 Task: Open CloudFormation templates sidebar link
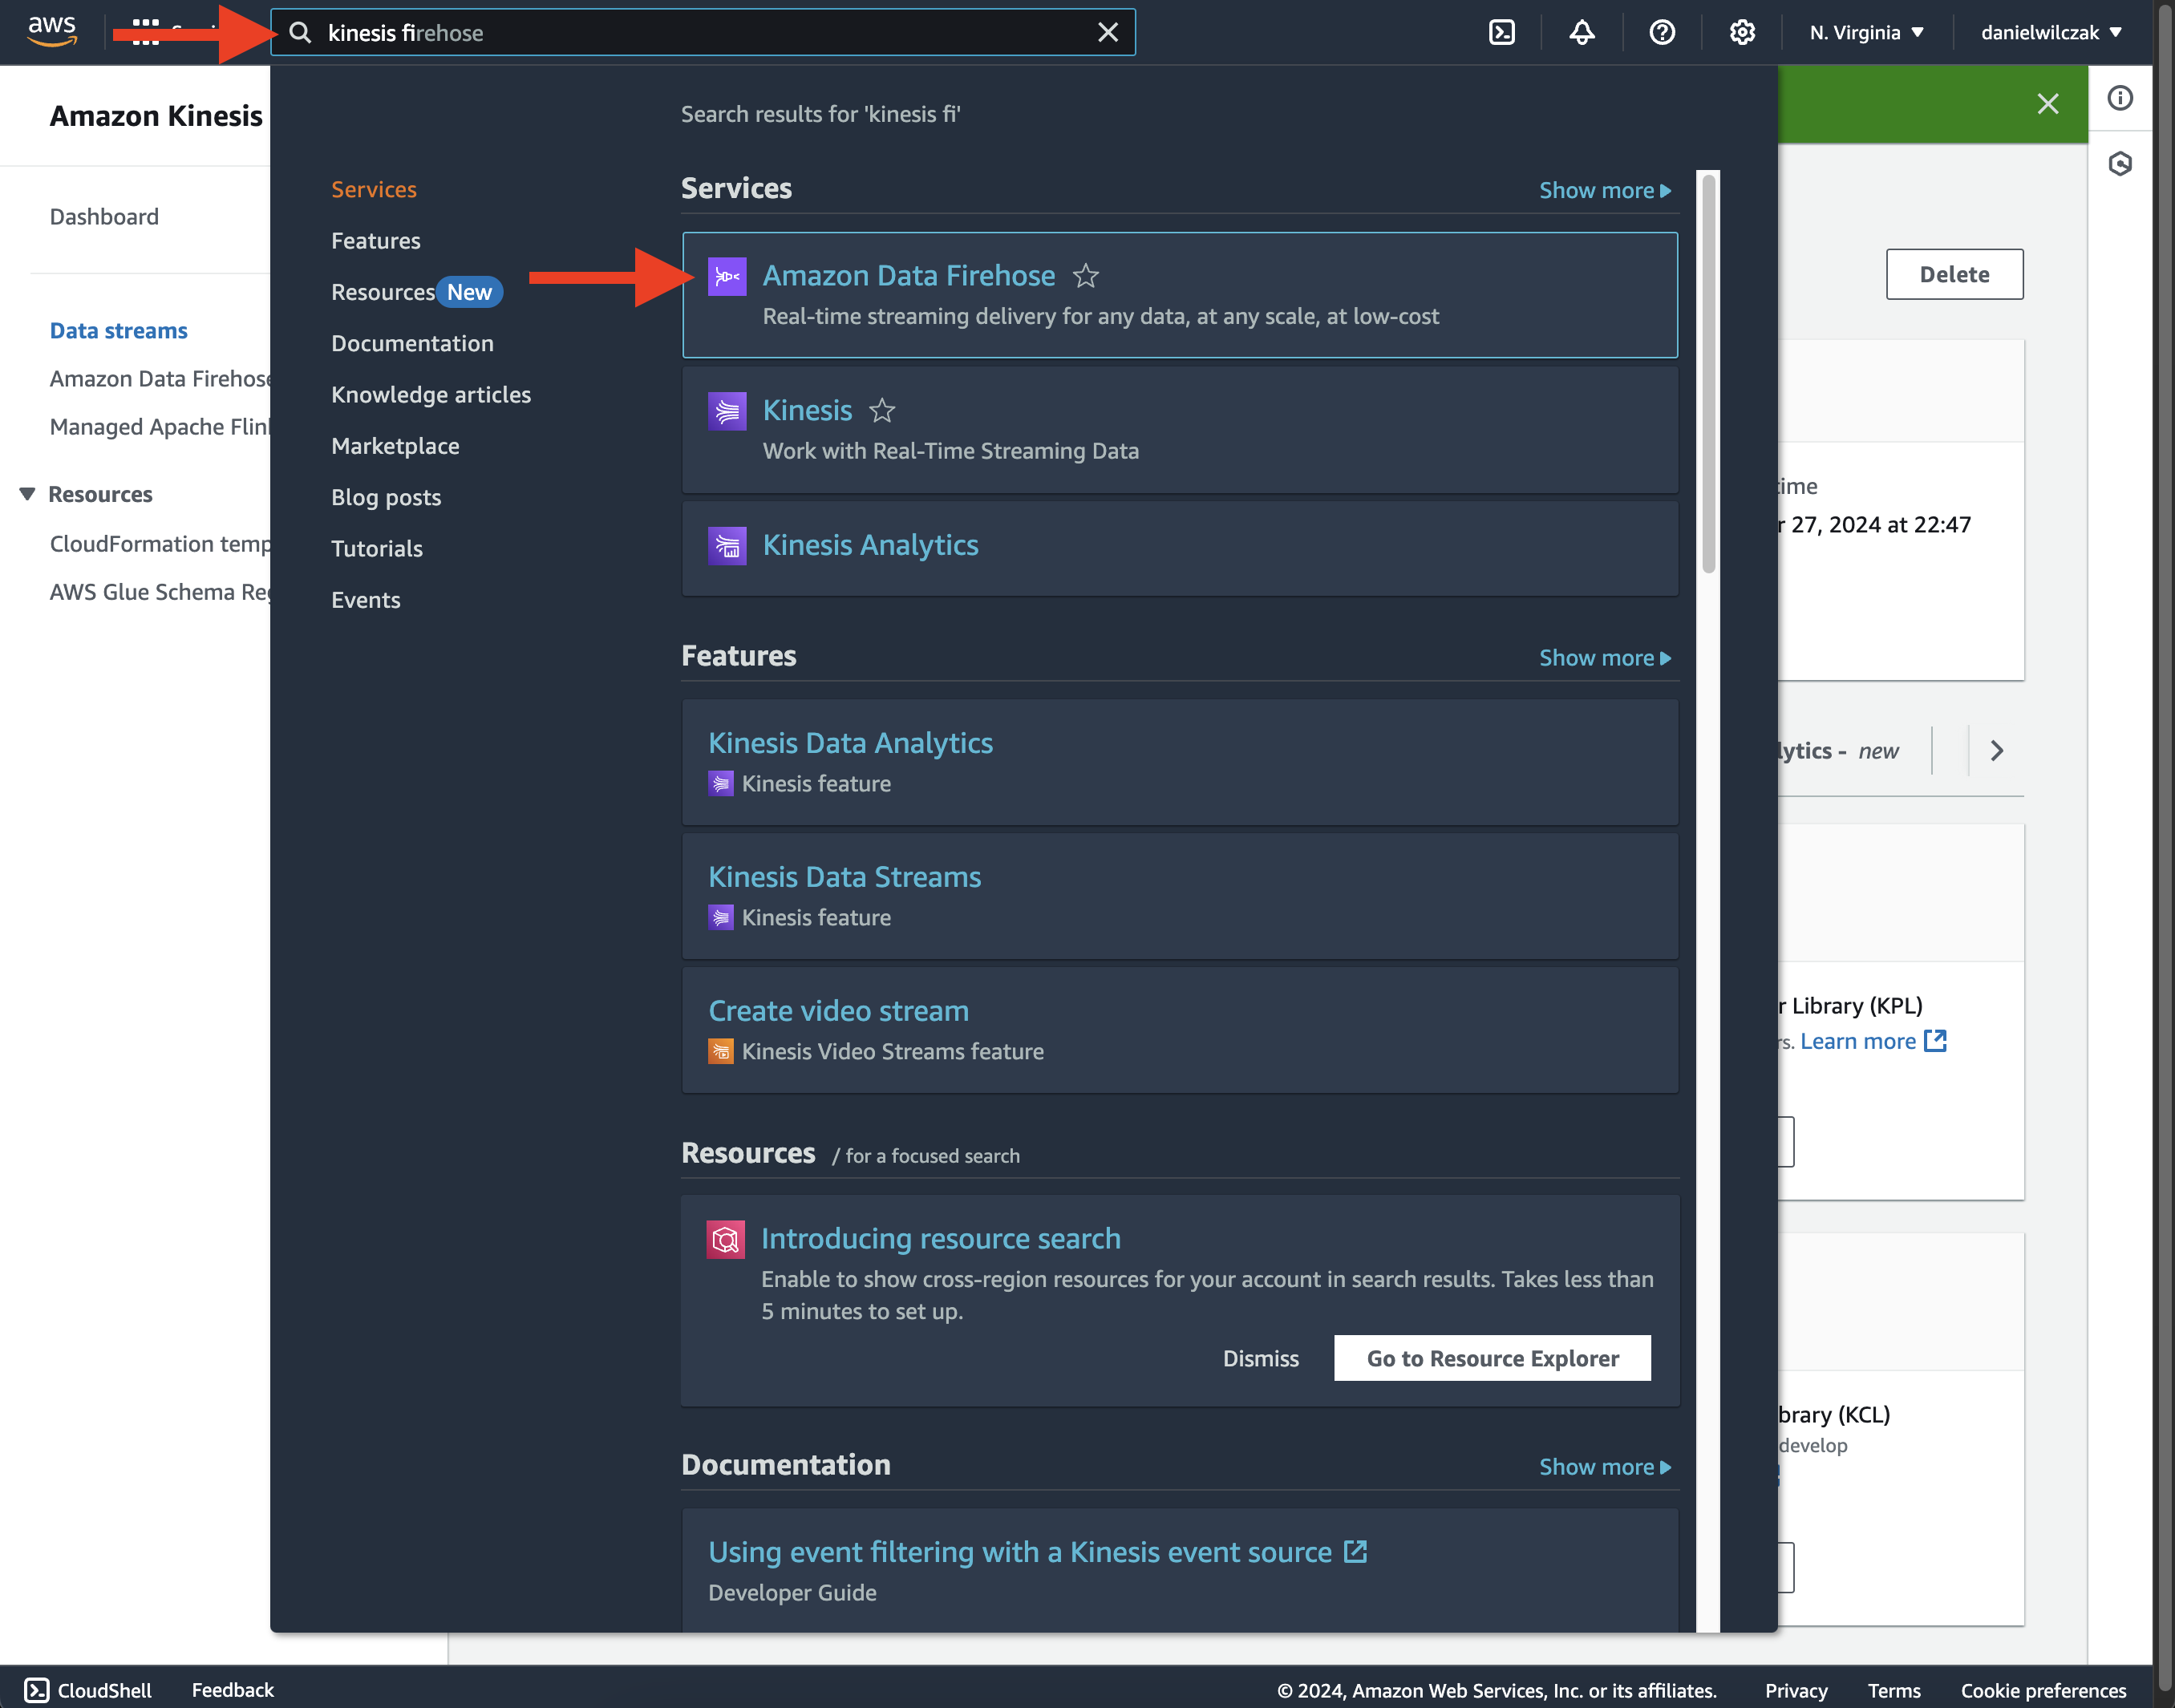coord(160,544)
